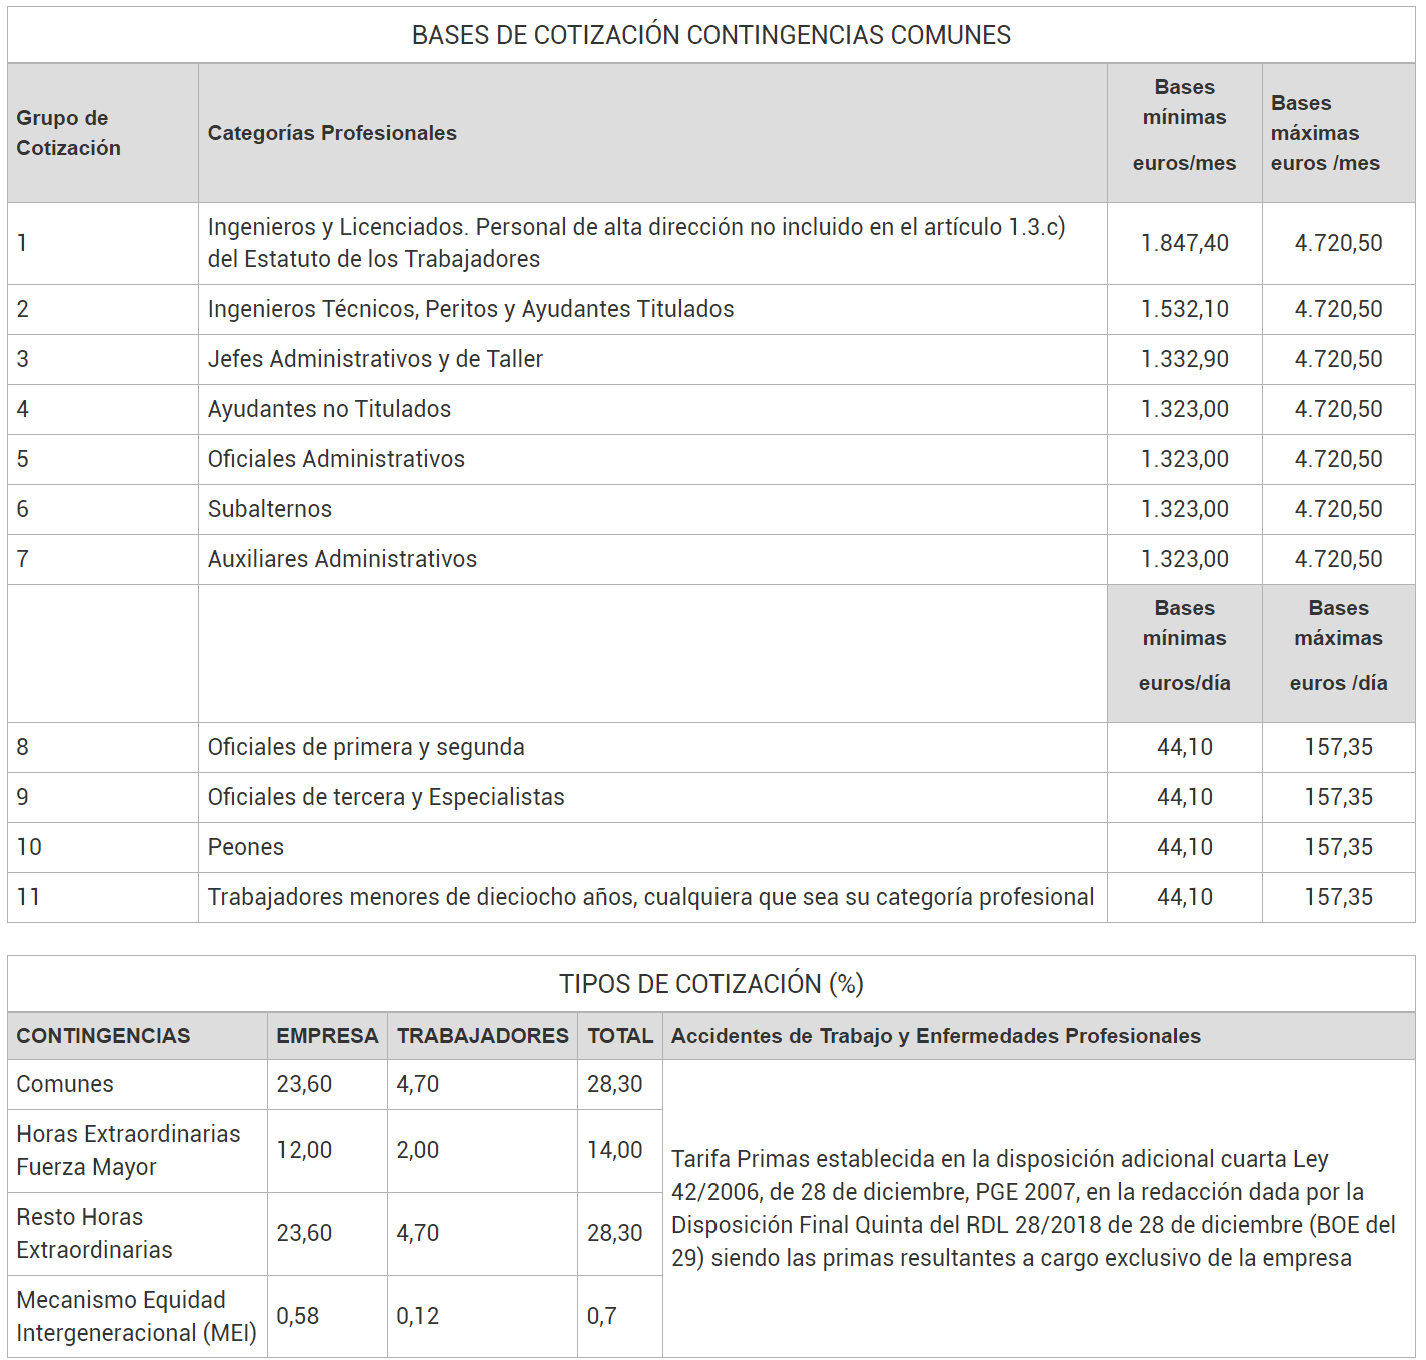1426x1360 pixels.
Task: Click the 44,10 value for Oficiales de primera
Action: pyautogui.click(x=1185, y=747)
